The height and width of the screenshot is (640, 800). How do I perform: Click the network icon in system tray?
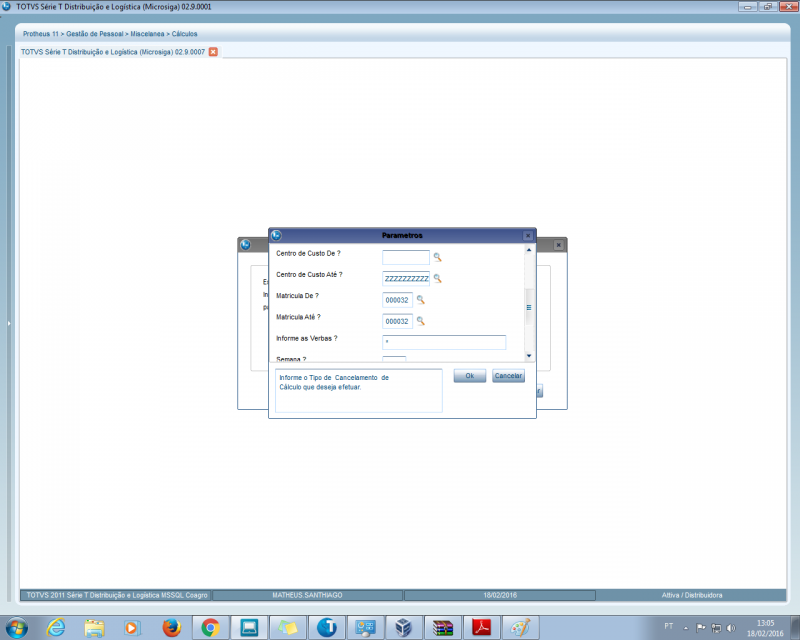click(716, 628)
